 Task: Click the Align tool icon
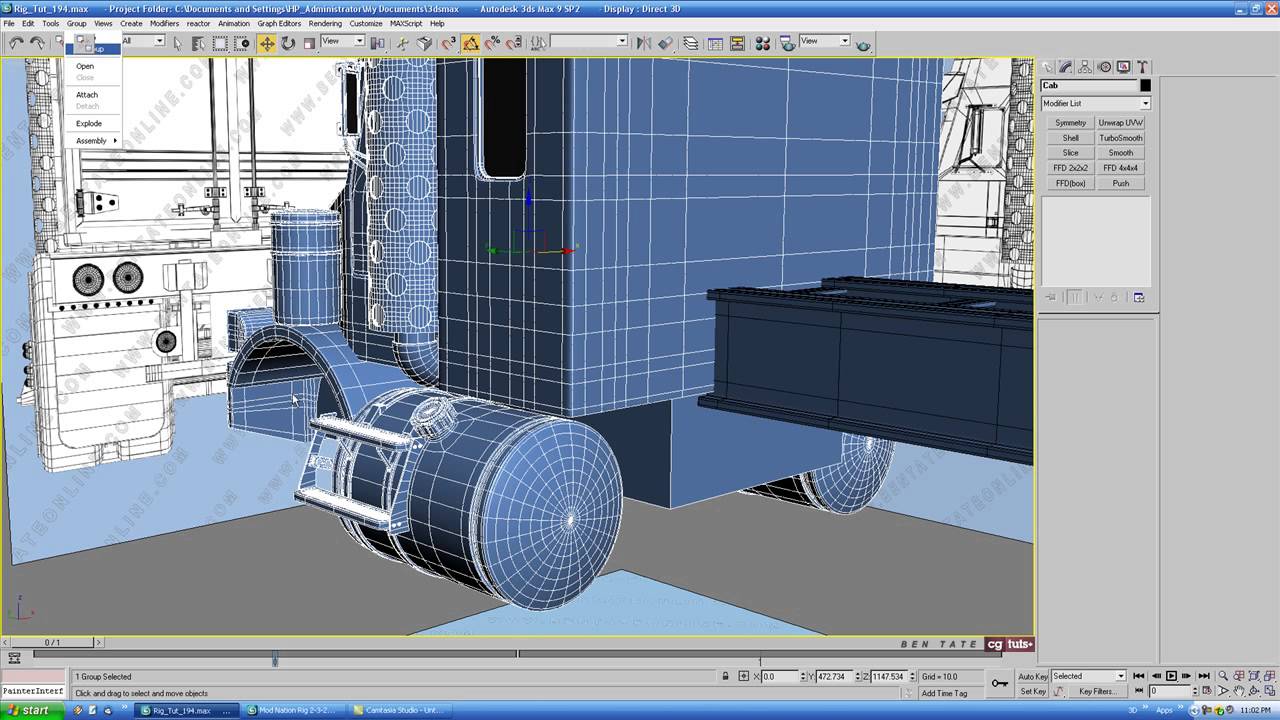666,43
